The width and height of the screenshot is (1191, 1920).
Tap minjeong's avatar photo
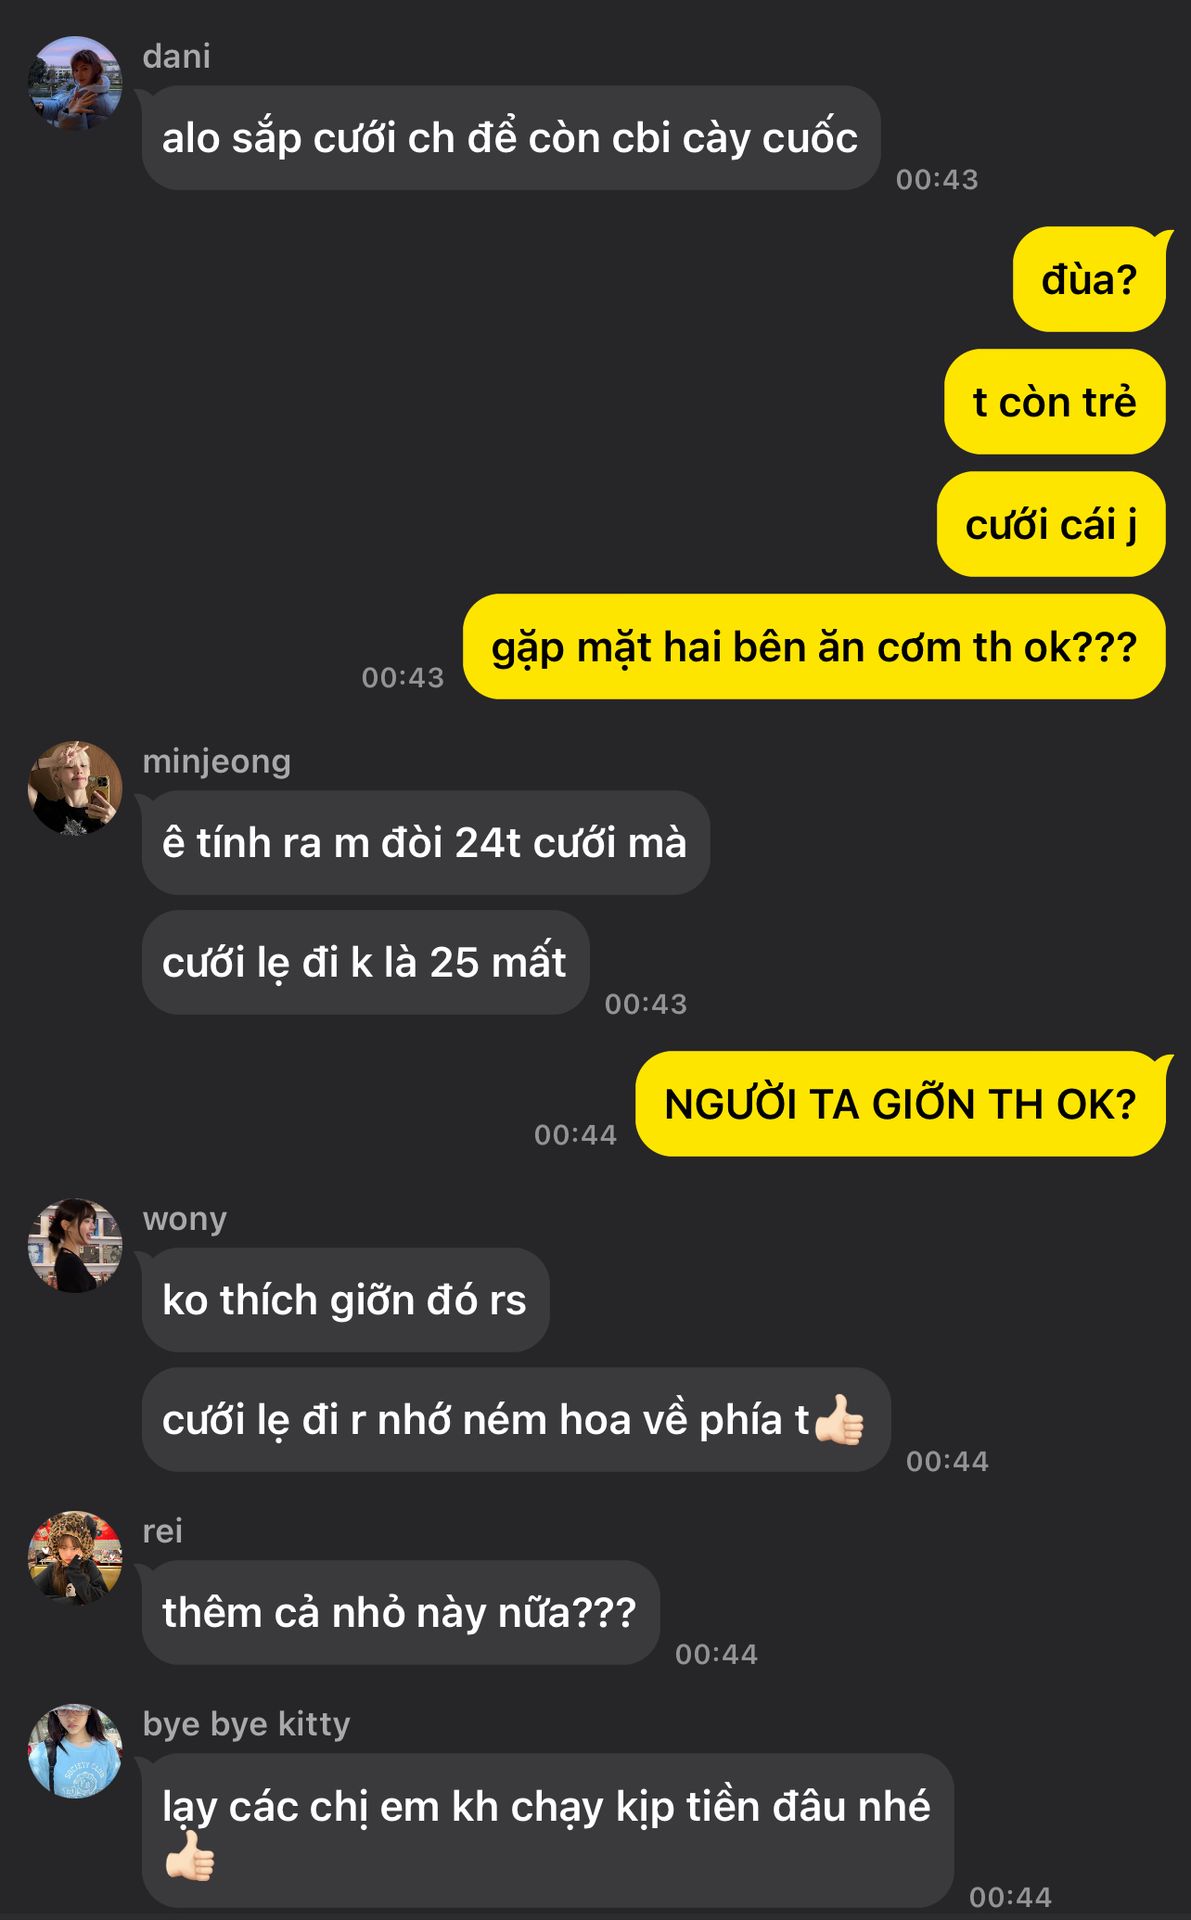75,788
